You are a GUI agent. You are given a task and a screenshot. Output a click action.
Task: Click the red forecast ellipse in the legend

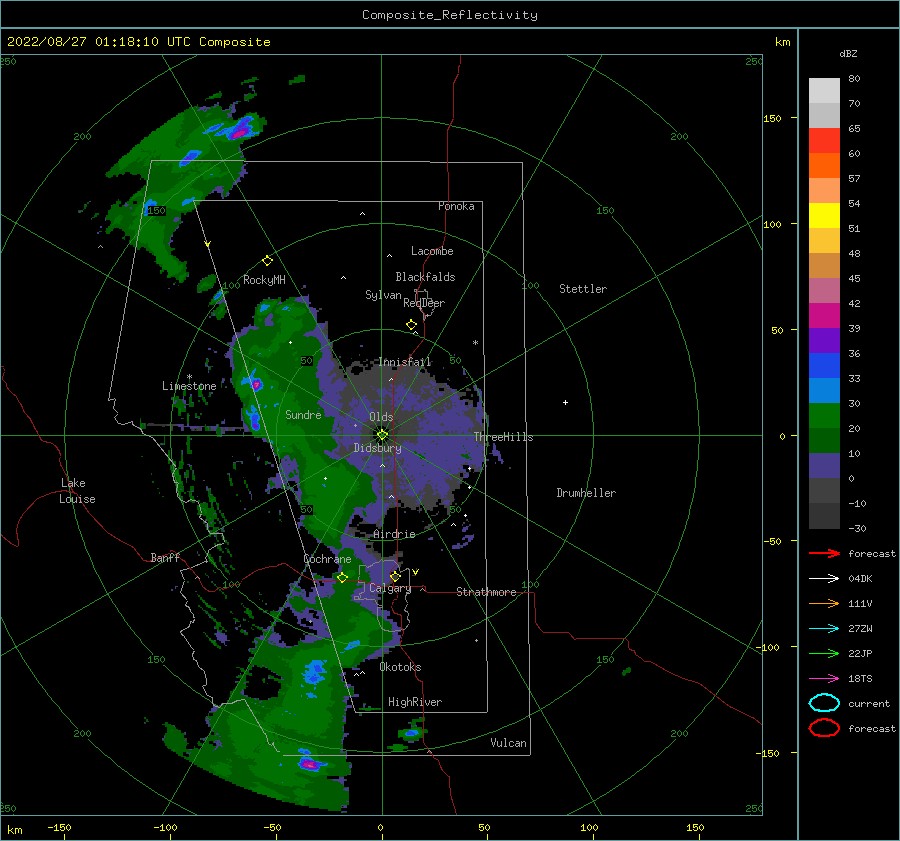(x=824, y=728)
